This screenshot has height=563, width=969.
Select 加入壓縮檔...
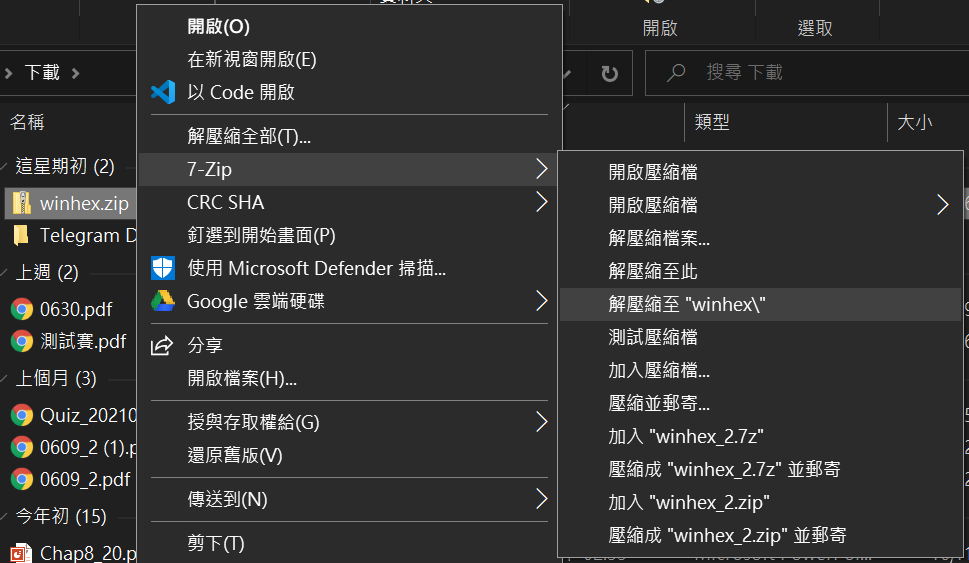(761, 370)
